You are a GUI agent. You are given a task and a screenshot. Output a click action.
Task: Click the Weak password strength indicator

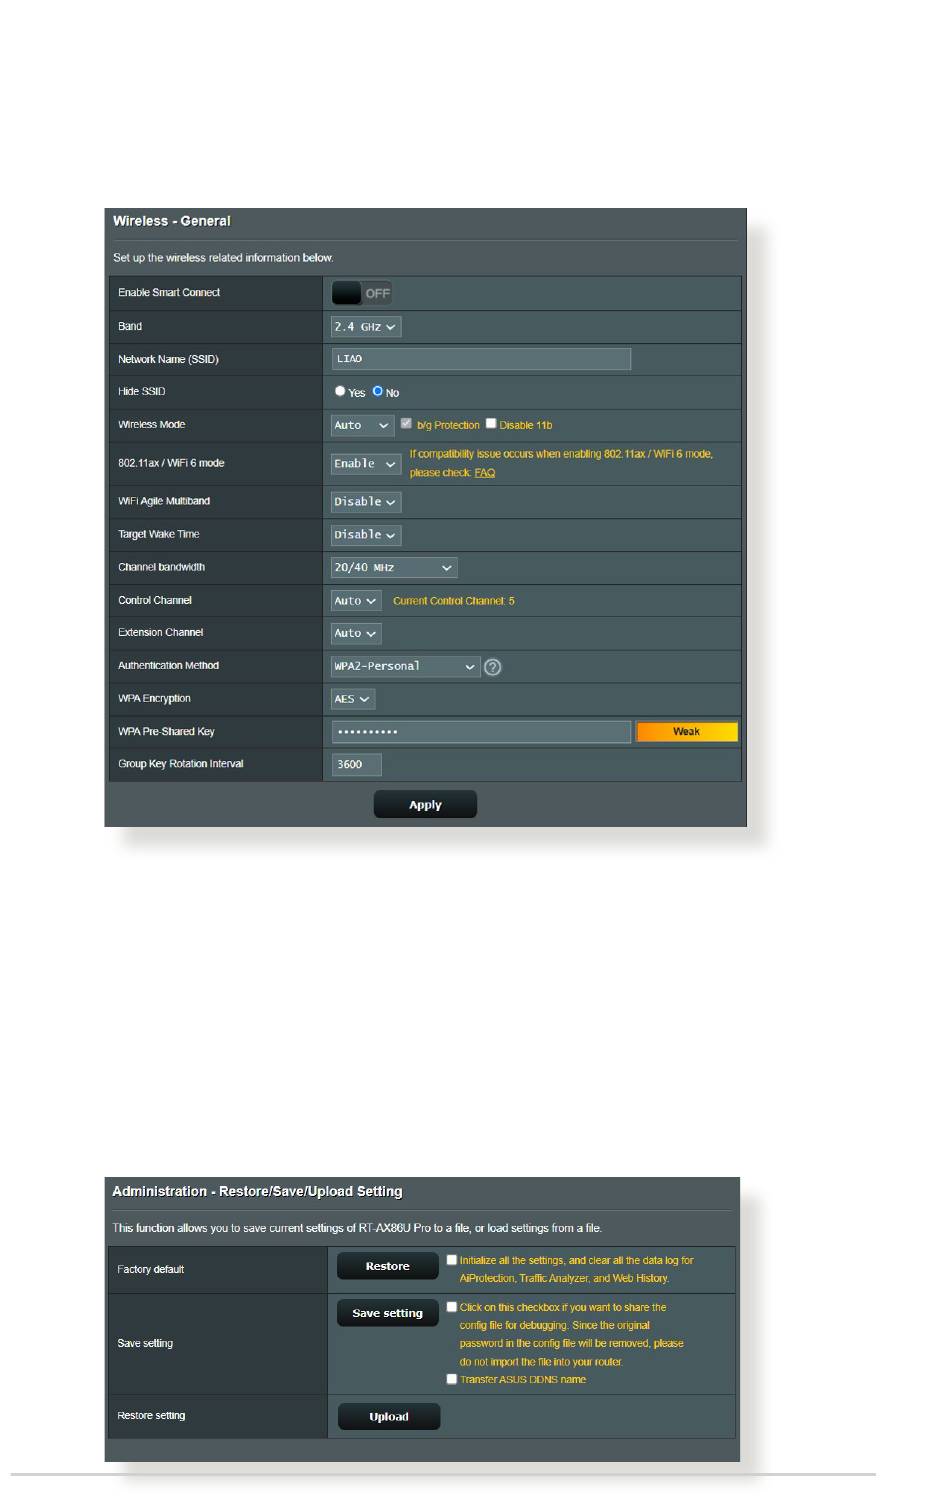pyautogui.click(x=687, y=732)
